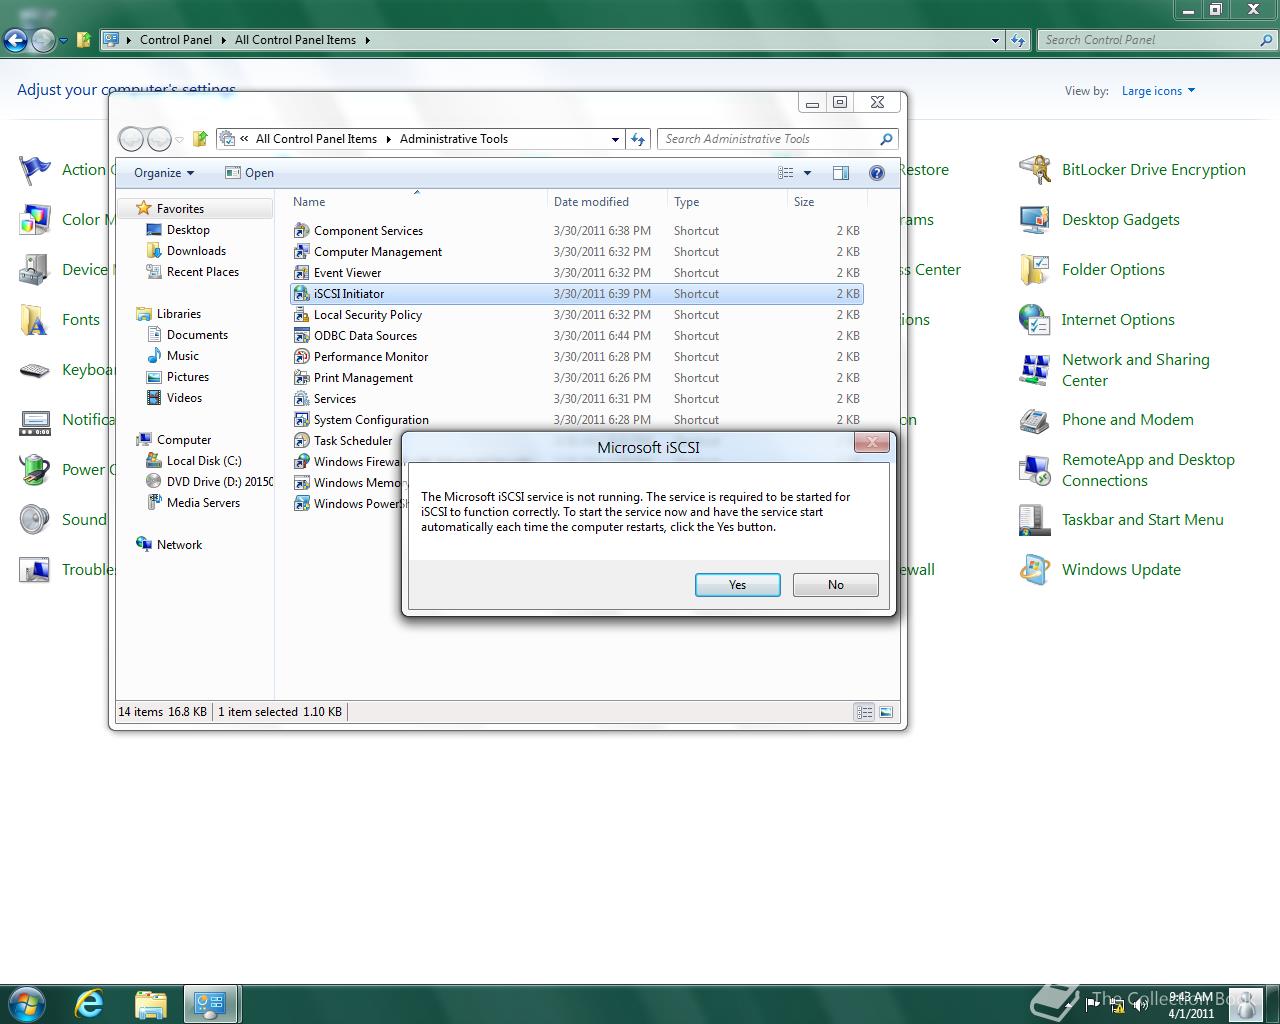
Task: Open Phone and Modem icon
Action: point(1034,420)
